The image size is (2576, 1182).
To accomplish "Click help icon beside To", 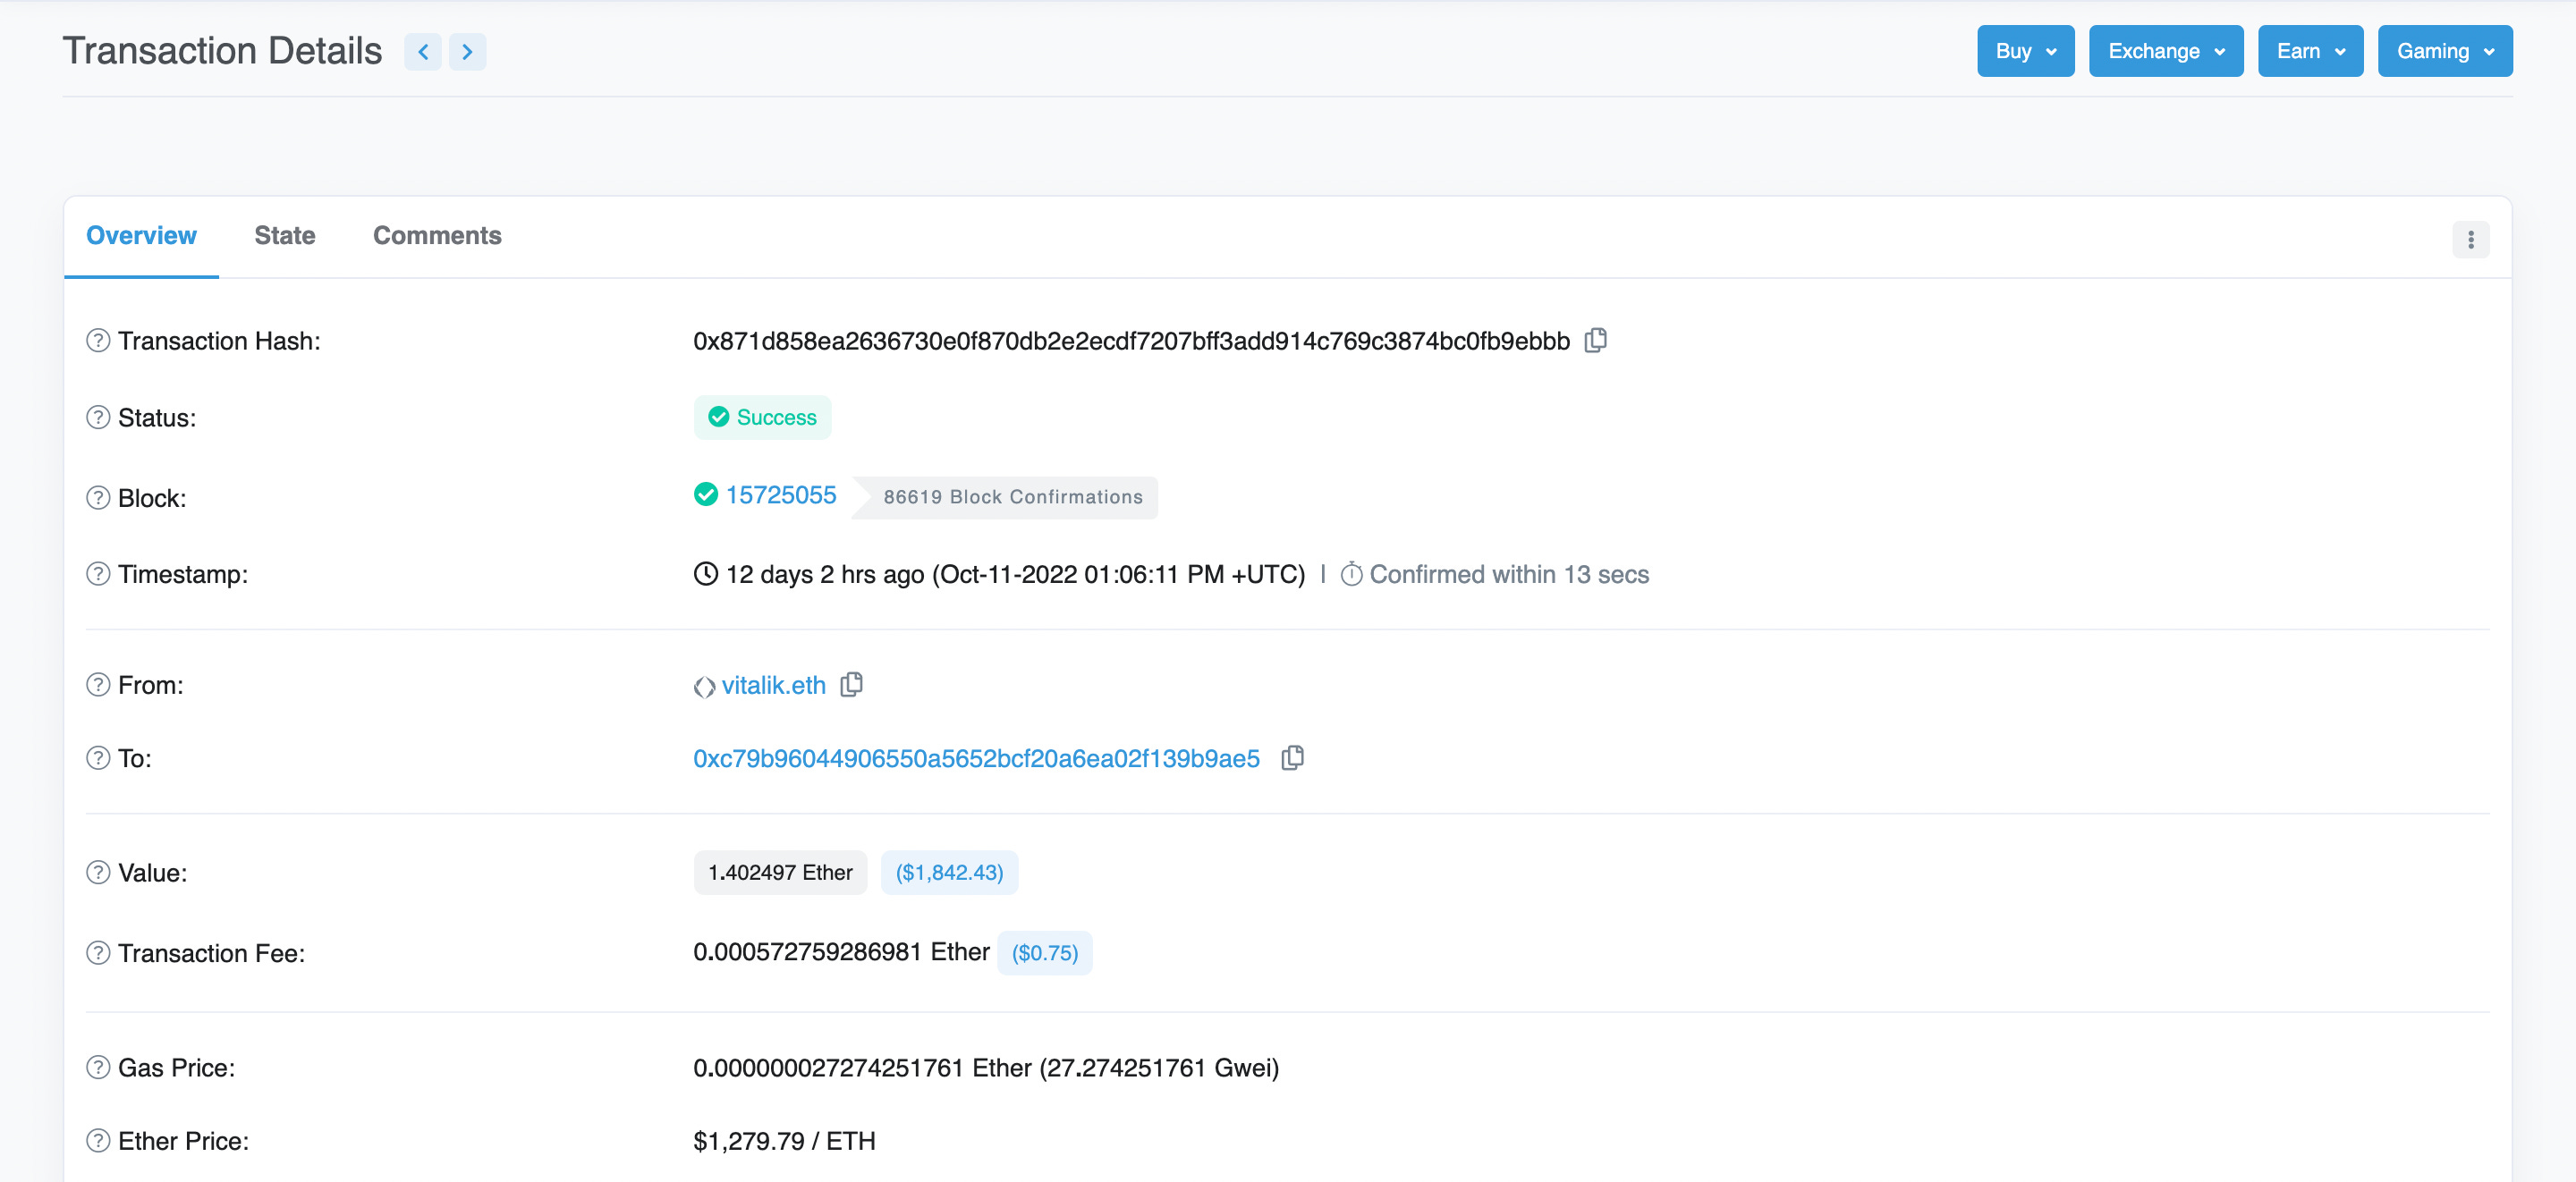I will click(x=98, y=757).
